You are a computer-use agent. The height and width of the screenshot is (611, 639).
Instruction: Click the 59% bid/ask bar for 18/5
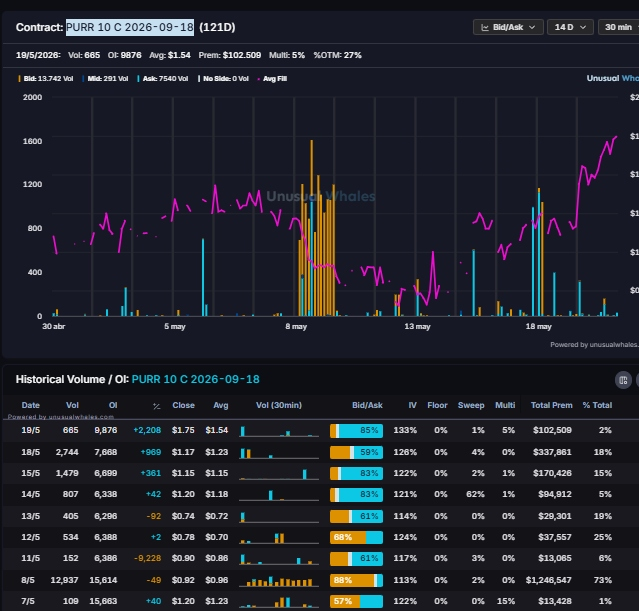click(x=357, y=452)
